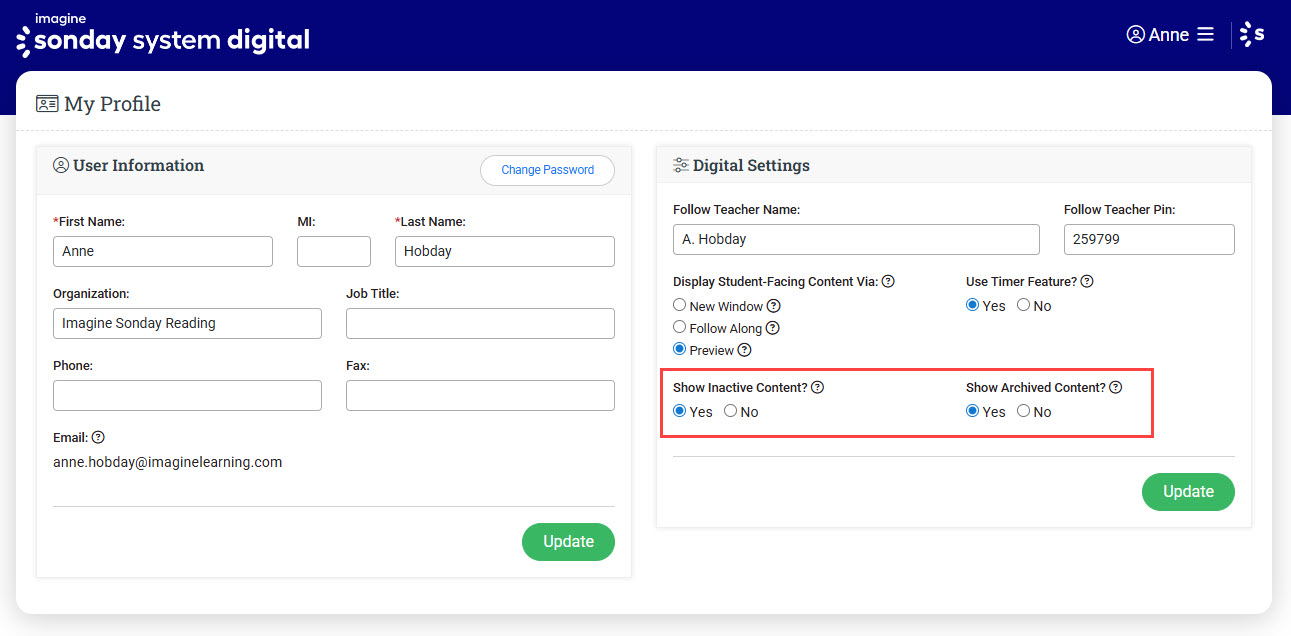Open the Anne user account menu
Screen dimensions: 1291x636
pos(1157,35)
